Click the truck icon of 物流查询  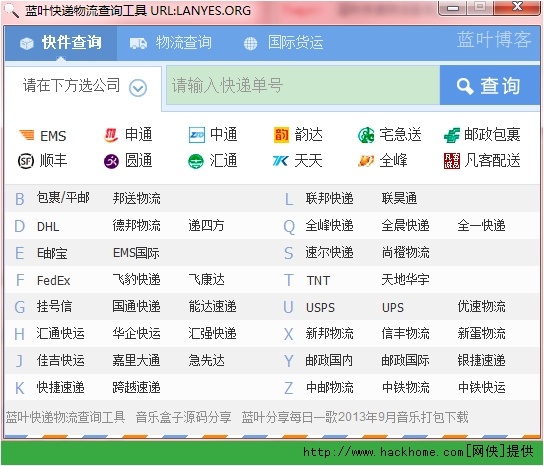[x=138, y=43]
